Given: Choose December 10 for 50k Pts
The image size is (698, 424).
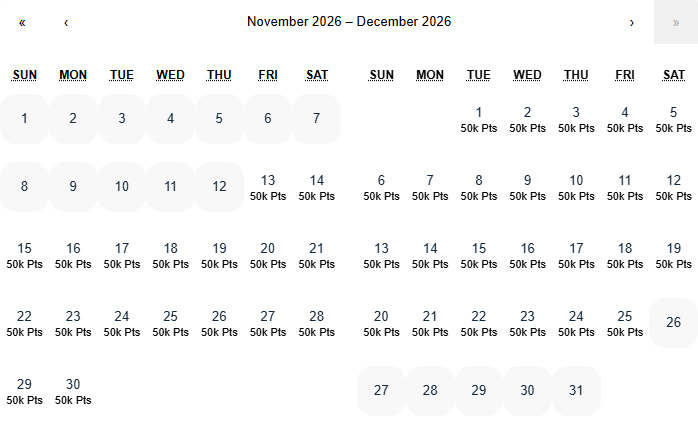Looking at the screenshot, I should click(576, 187).
